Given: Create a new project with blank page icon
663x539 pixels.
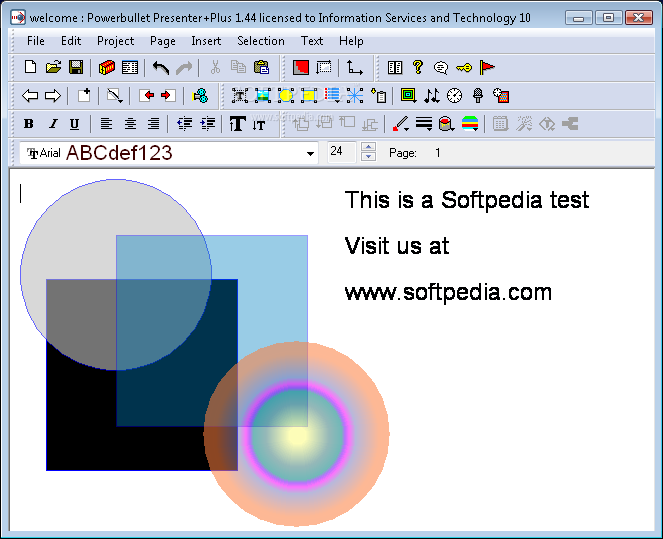Looking at the screenshot, I should [x=30, y=67].
